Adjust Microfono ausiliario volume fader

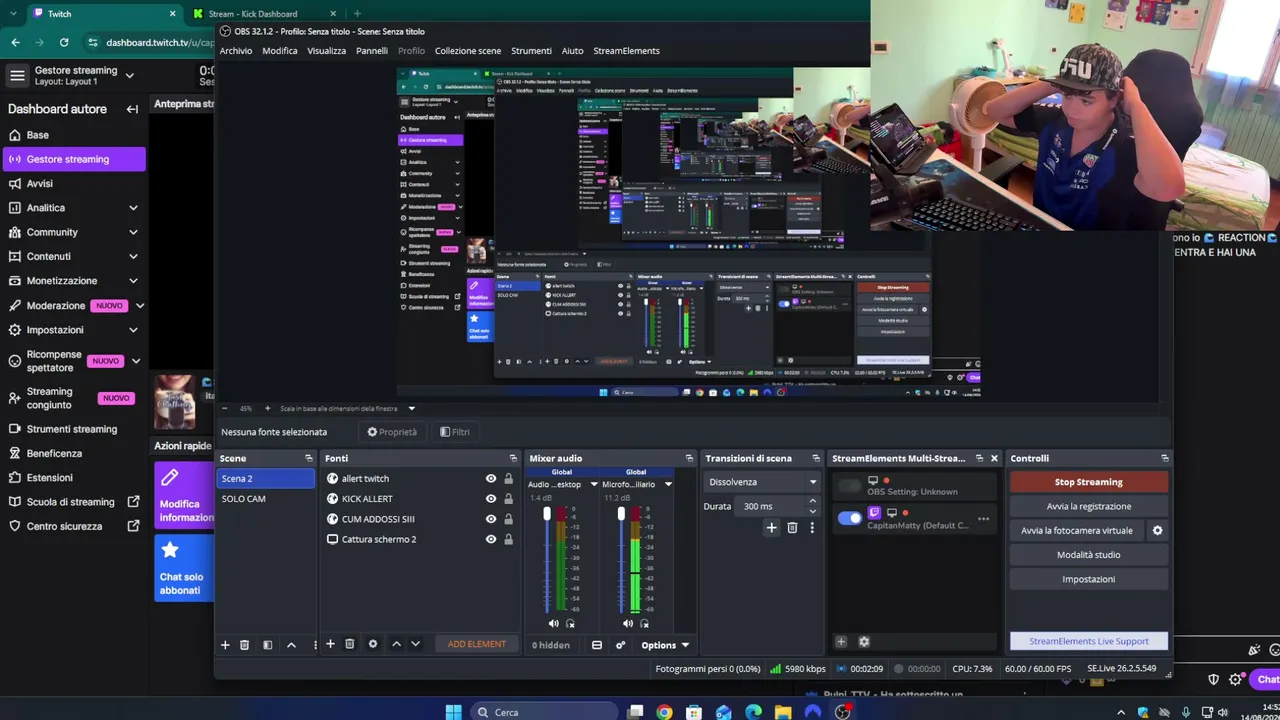click(620, 515)
